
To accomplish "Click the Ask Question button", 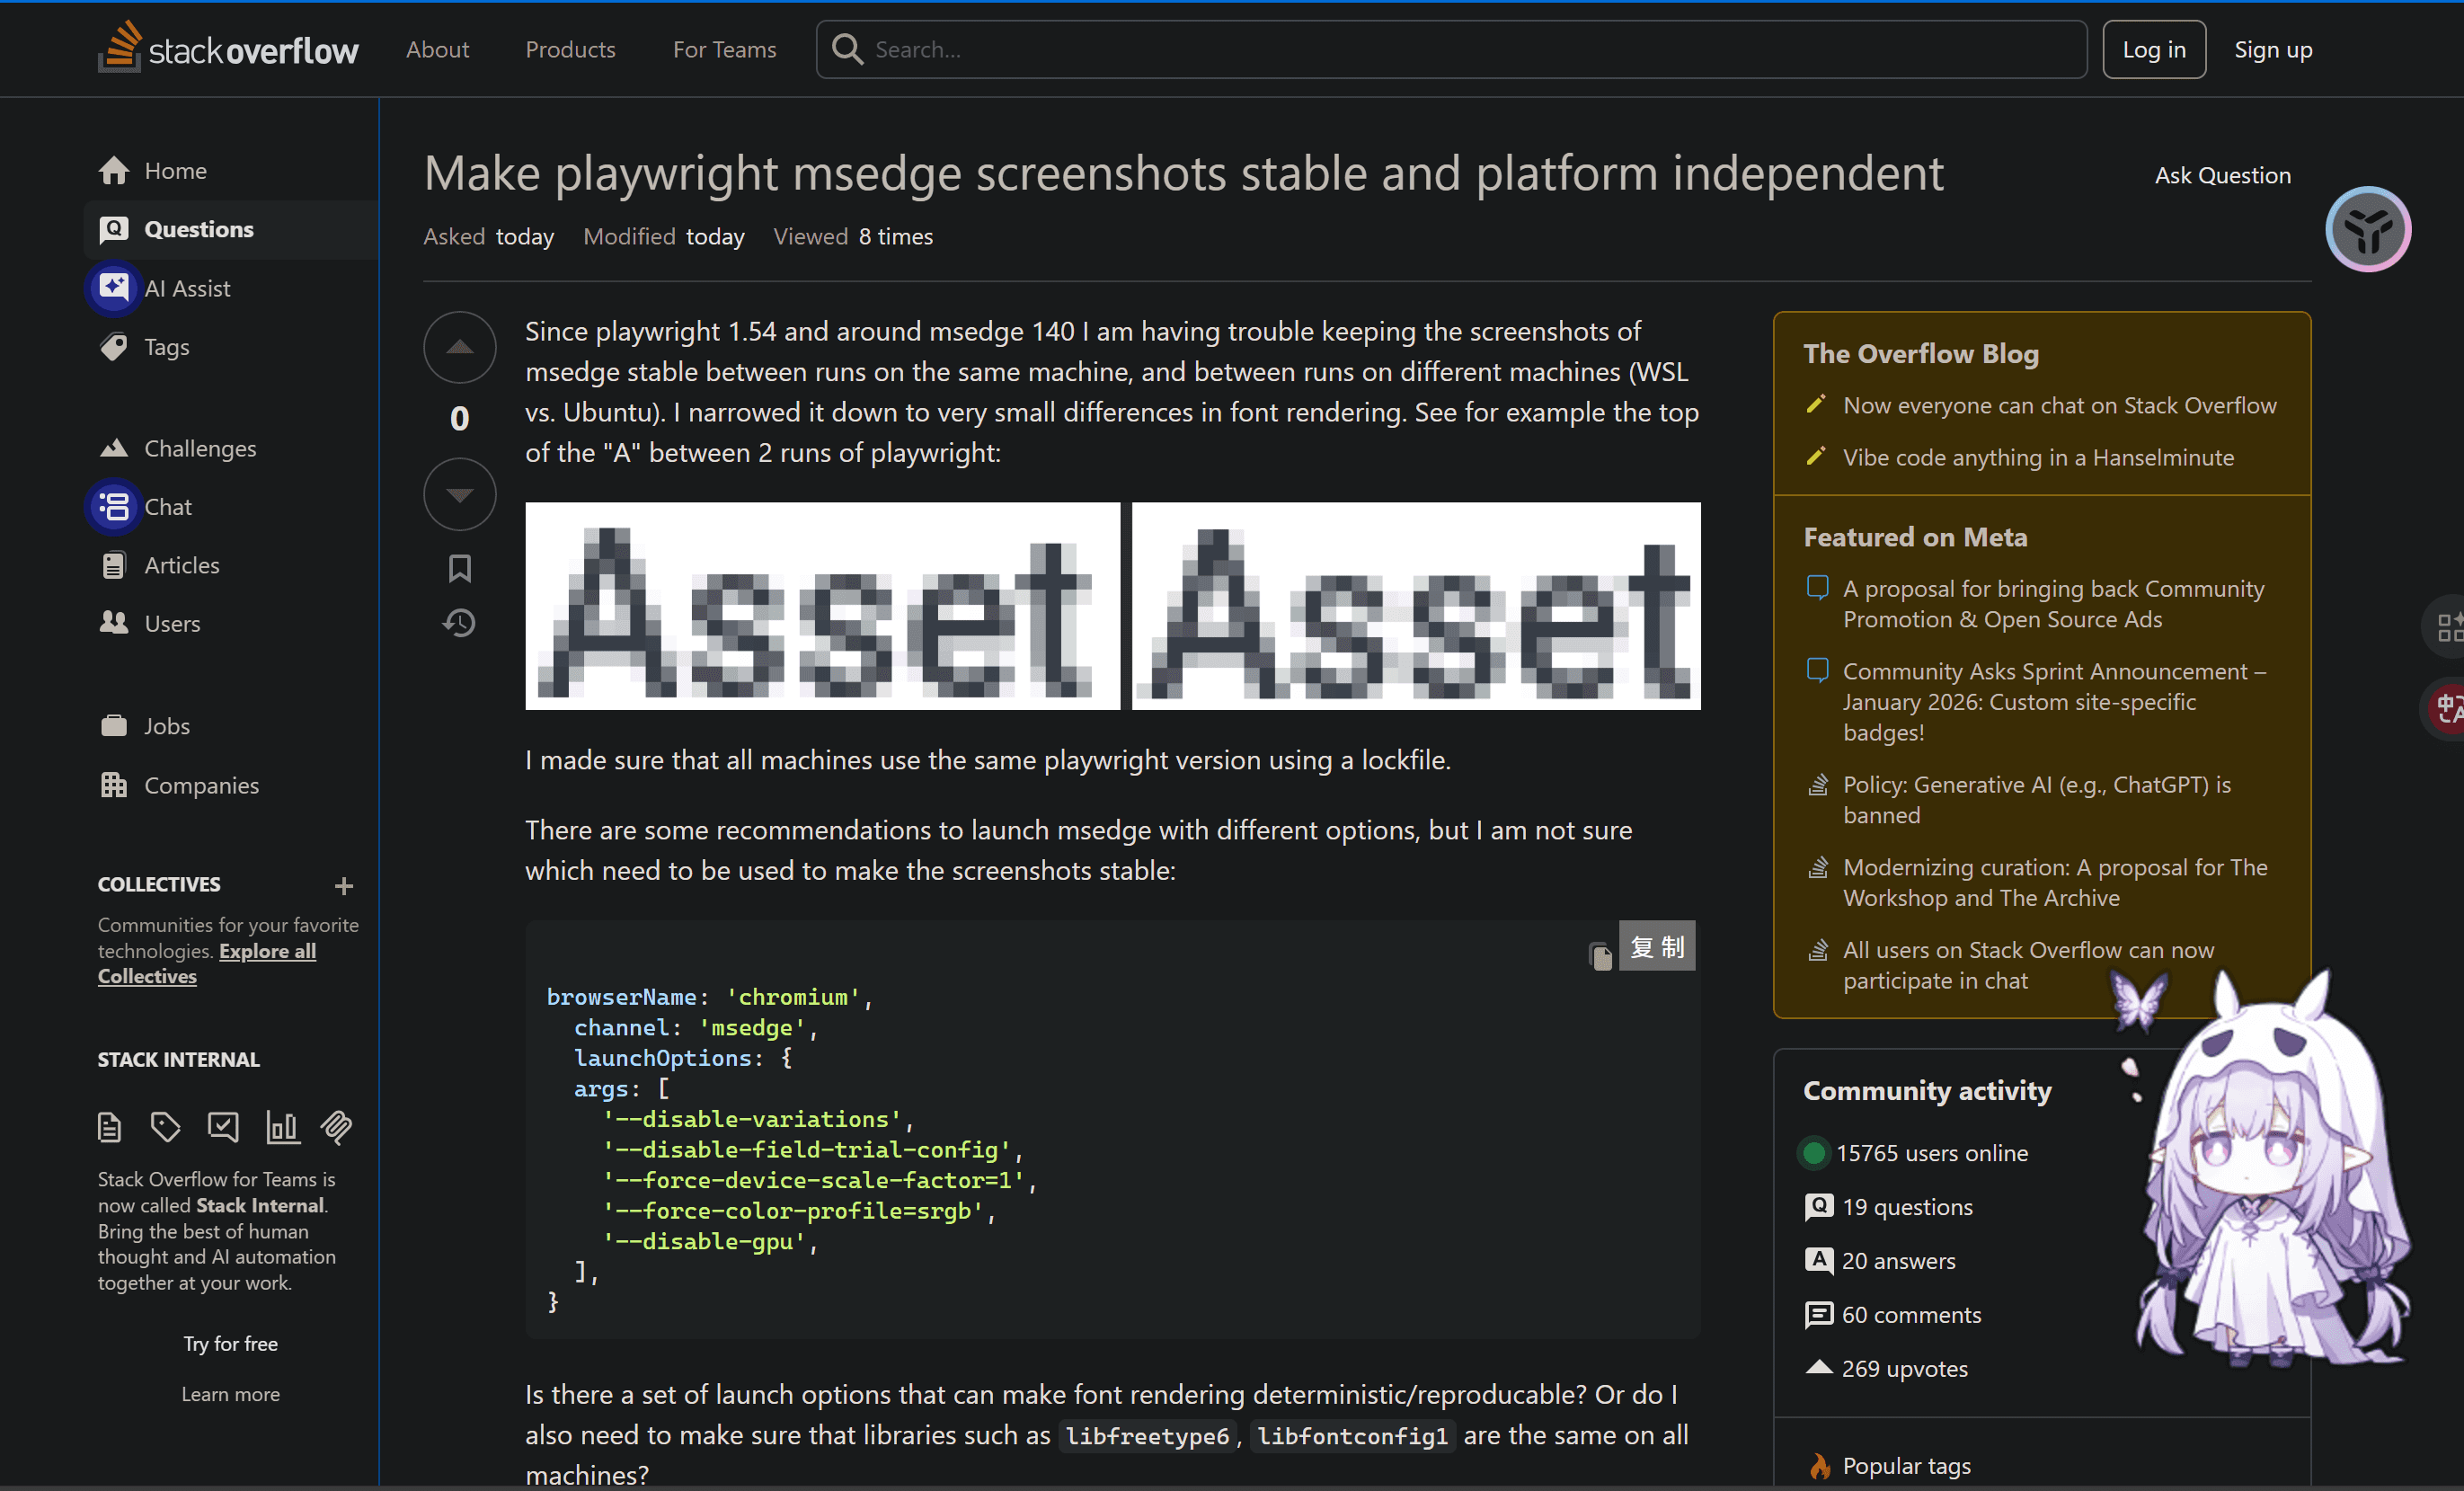I will point(2221,175).
